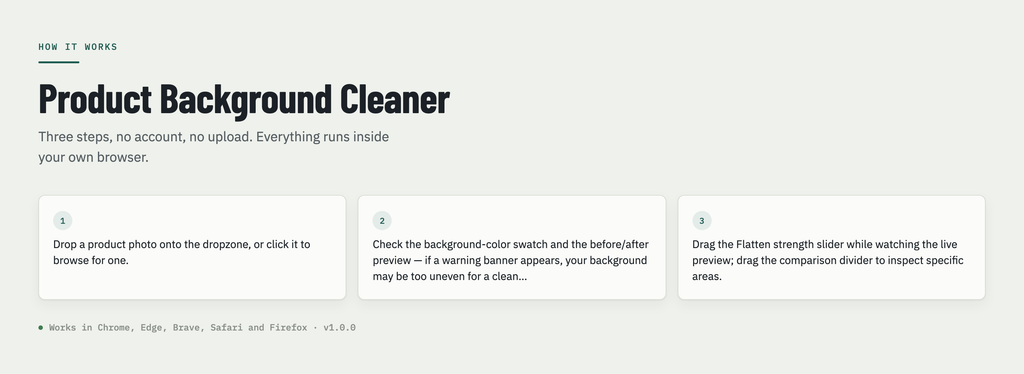Select the HOW IT WORKS label

[x=78, y=47]
